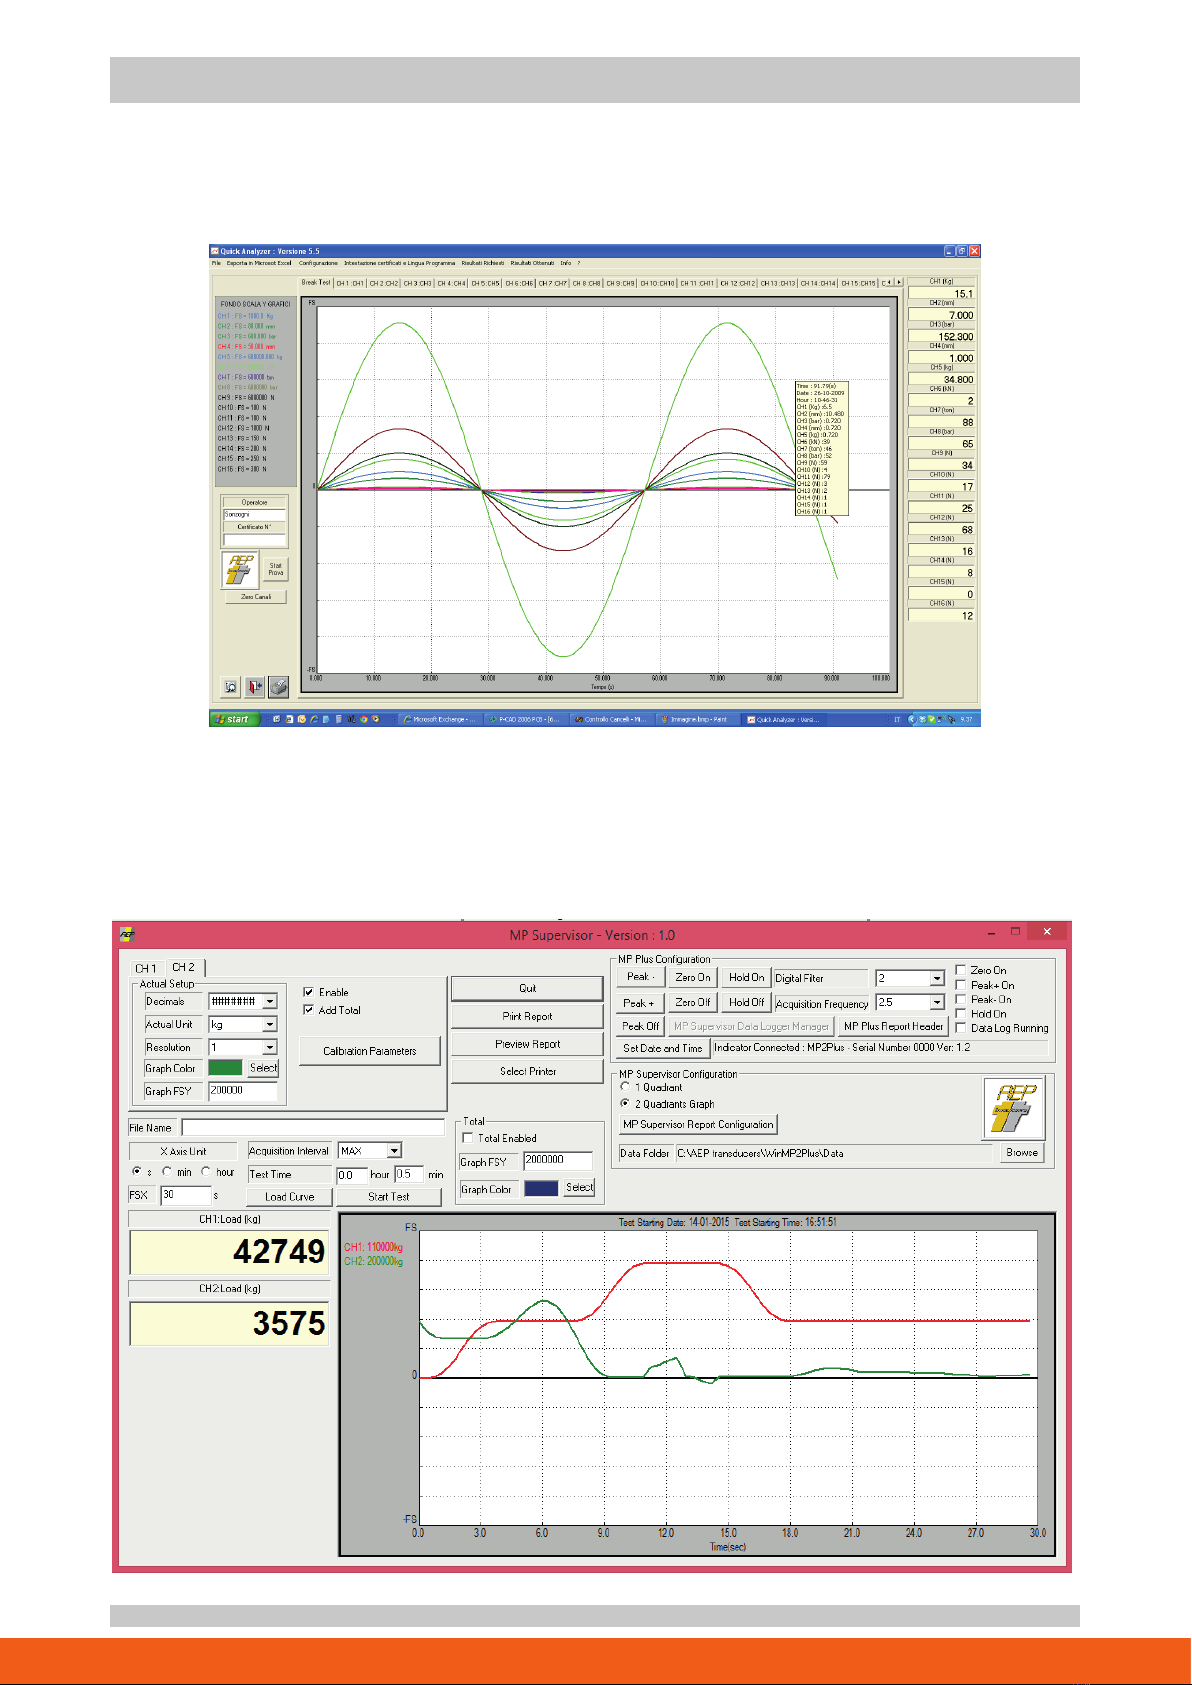Click the AEP logo in Quick Analyzer
Image resolution: width=1192 pixels, height=1685 pixels.
coord(240,570)
